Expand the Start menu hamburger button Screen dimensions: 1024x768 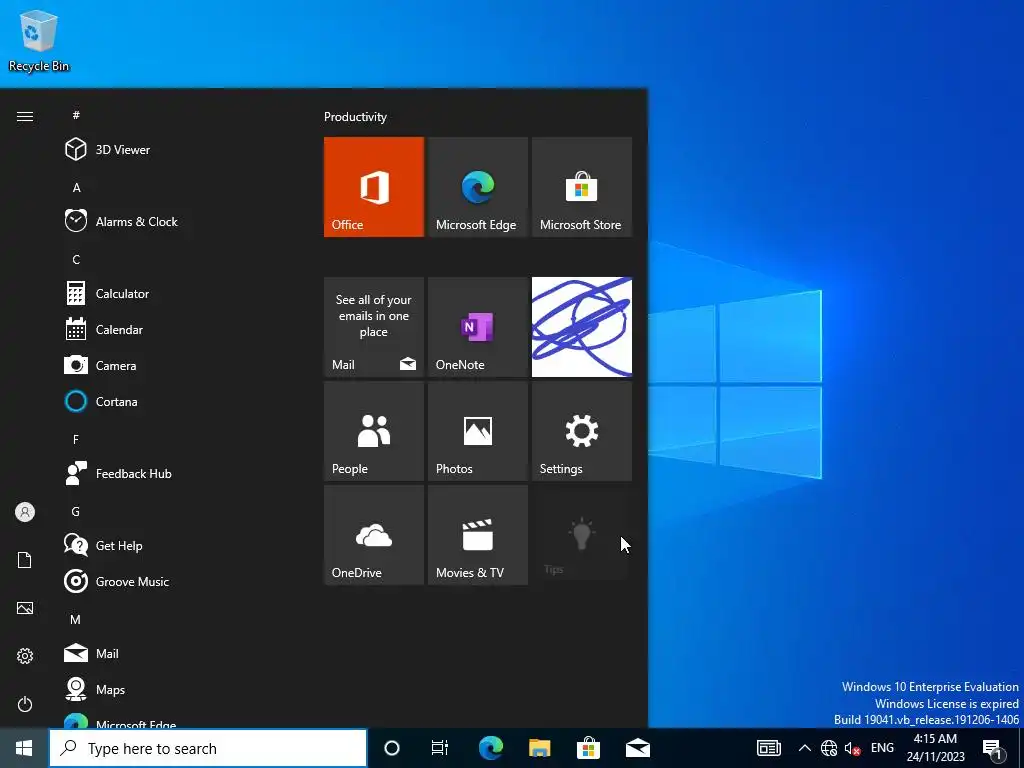[25, 116]
